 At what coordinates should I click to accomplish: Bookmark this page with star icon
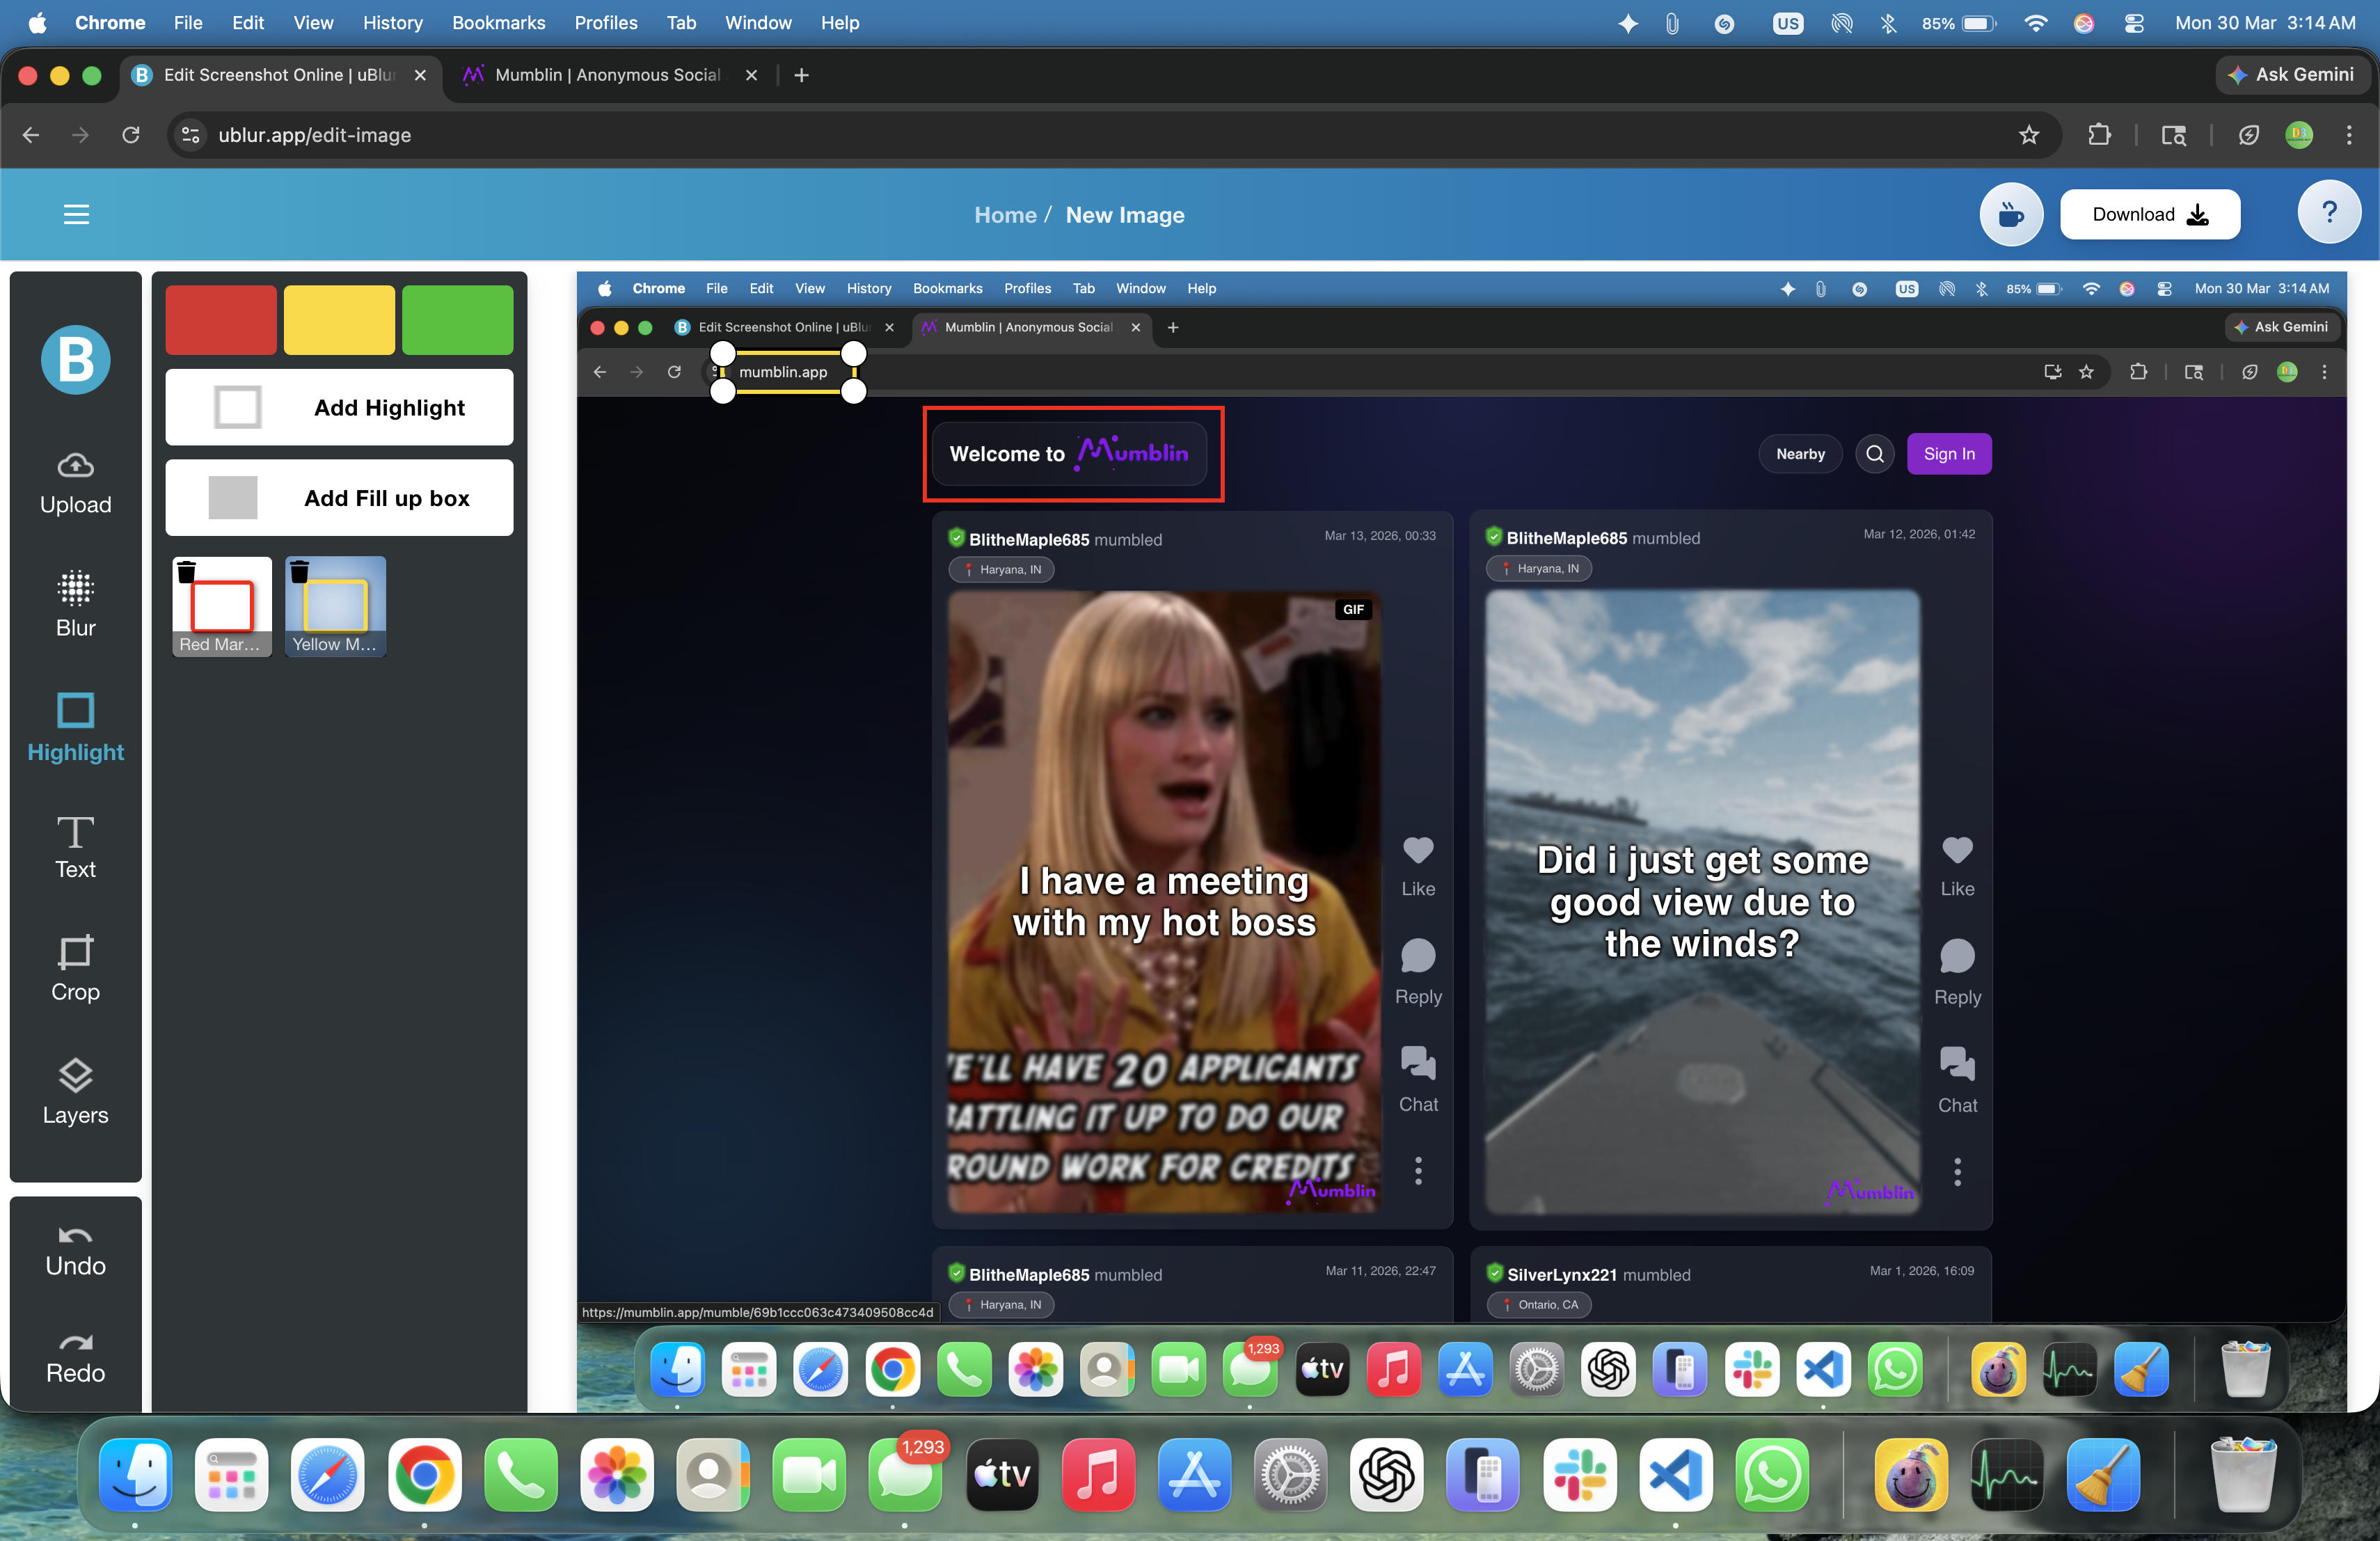coord(2028,135)
